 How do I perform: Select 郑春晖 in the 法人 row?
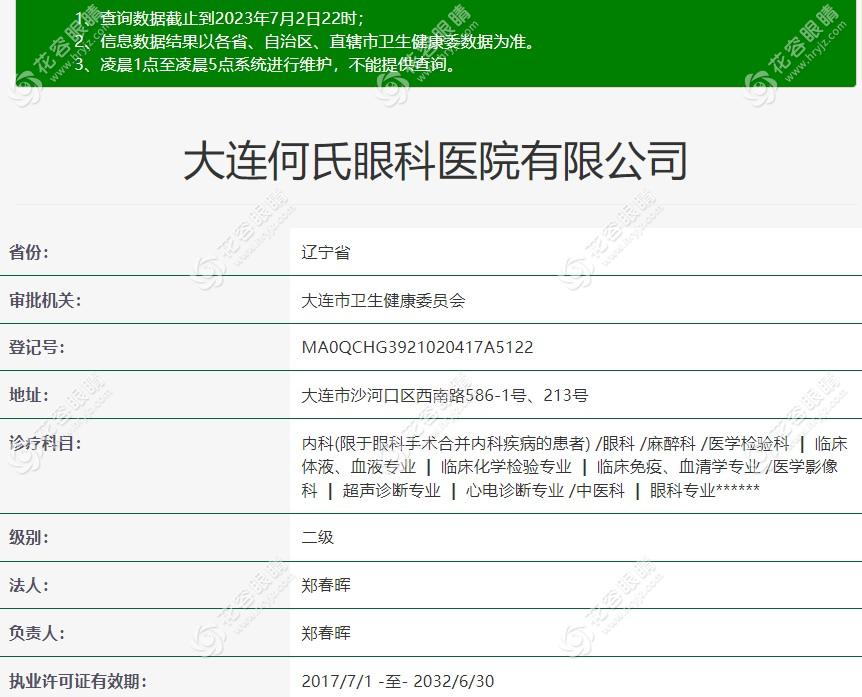pos(326,585)
